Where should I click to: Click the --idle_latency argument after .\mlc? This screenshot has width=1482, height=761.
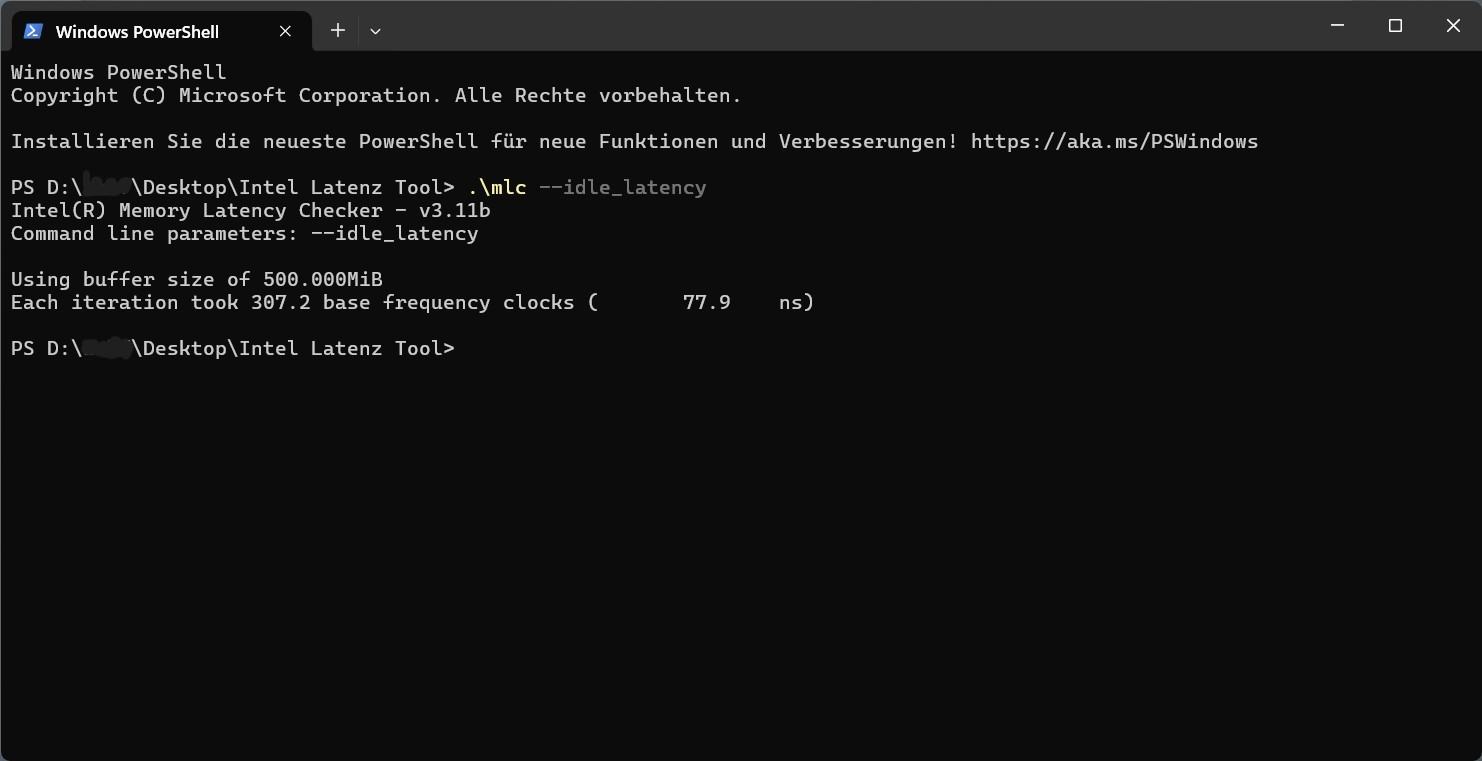[x=622, y=188]
